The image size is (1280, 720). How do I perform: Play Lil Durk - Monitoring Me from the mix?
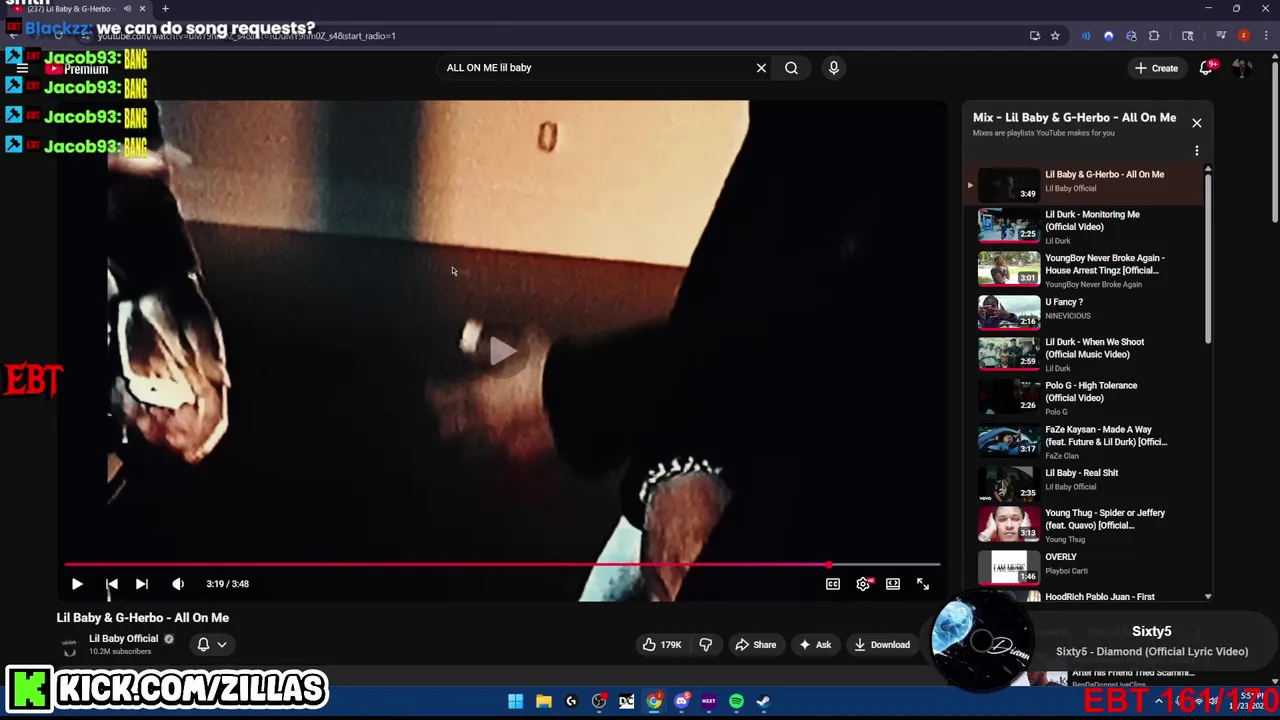(x=1085, y=226)
